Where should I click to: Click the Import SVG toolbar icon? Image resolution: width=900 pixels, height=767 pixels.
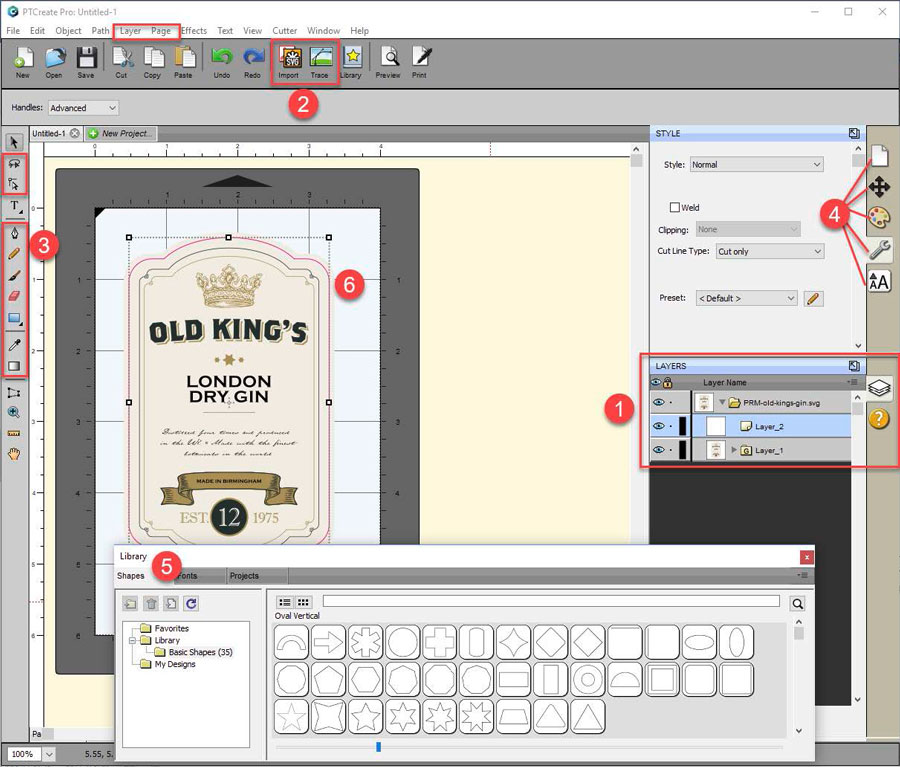click(x=289, y=62)
